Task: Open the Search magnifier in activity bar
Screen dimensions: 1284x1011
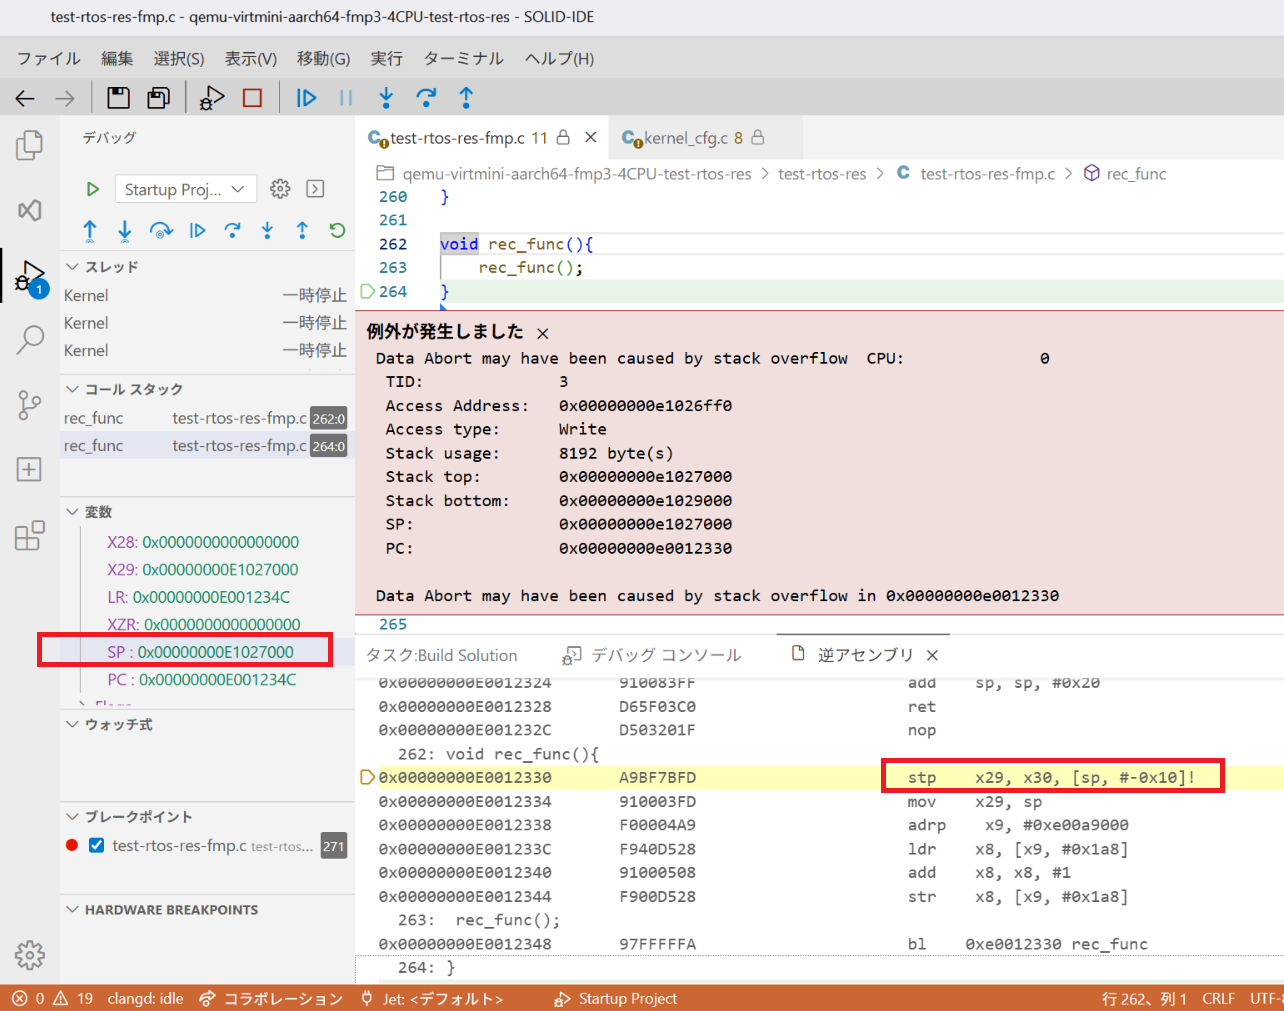Action: click(30, 340)
